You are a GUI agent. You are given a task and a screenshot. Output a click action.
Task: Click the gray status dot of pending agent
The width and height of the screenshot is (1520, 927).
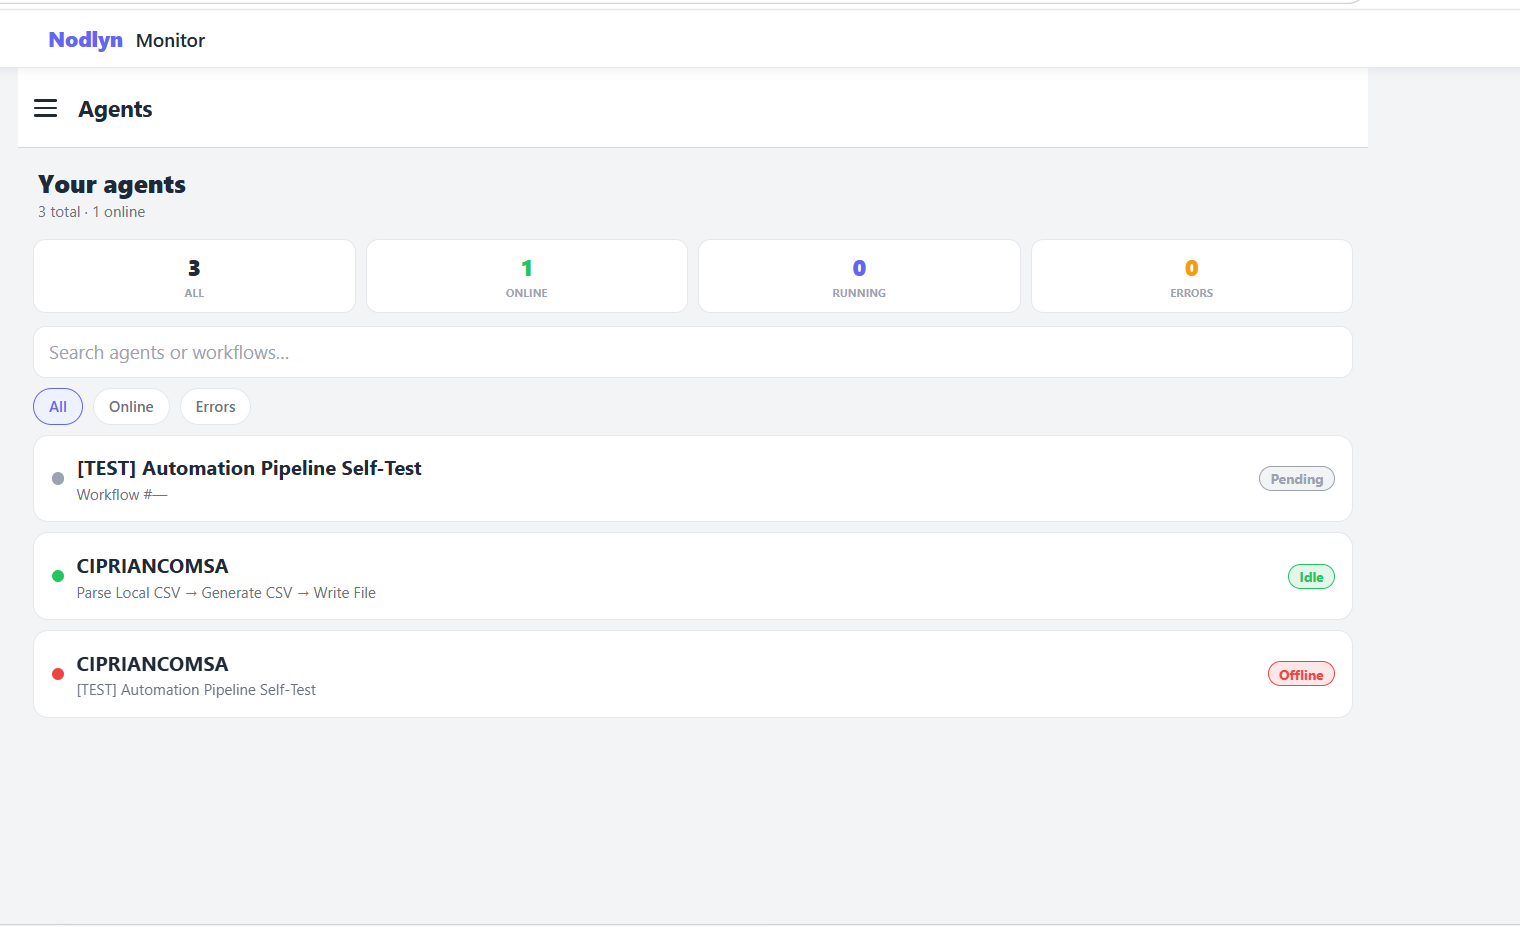(x=58, y=478)
